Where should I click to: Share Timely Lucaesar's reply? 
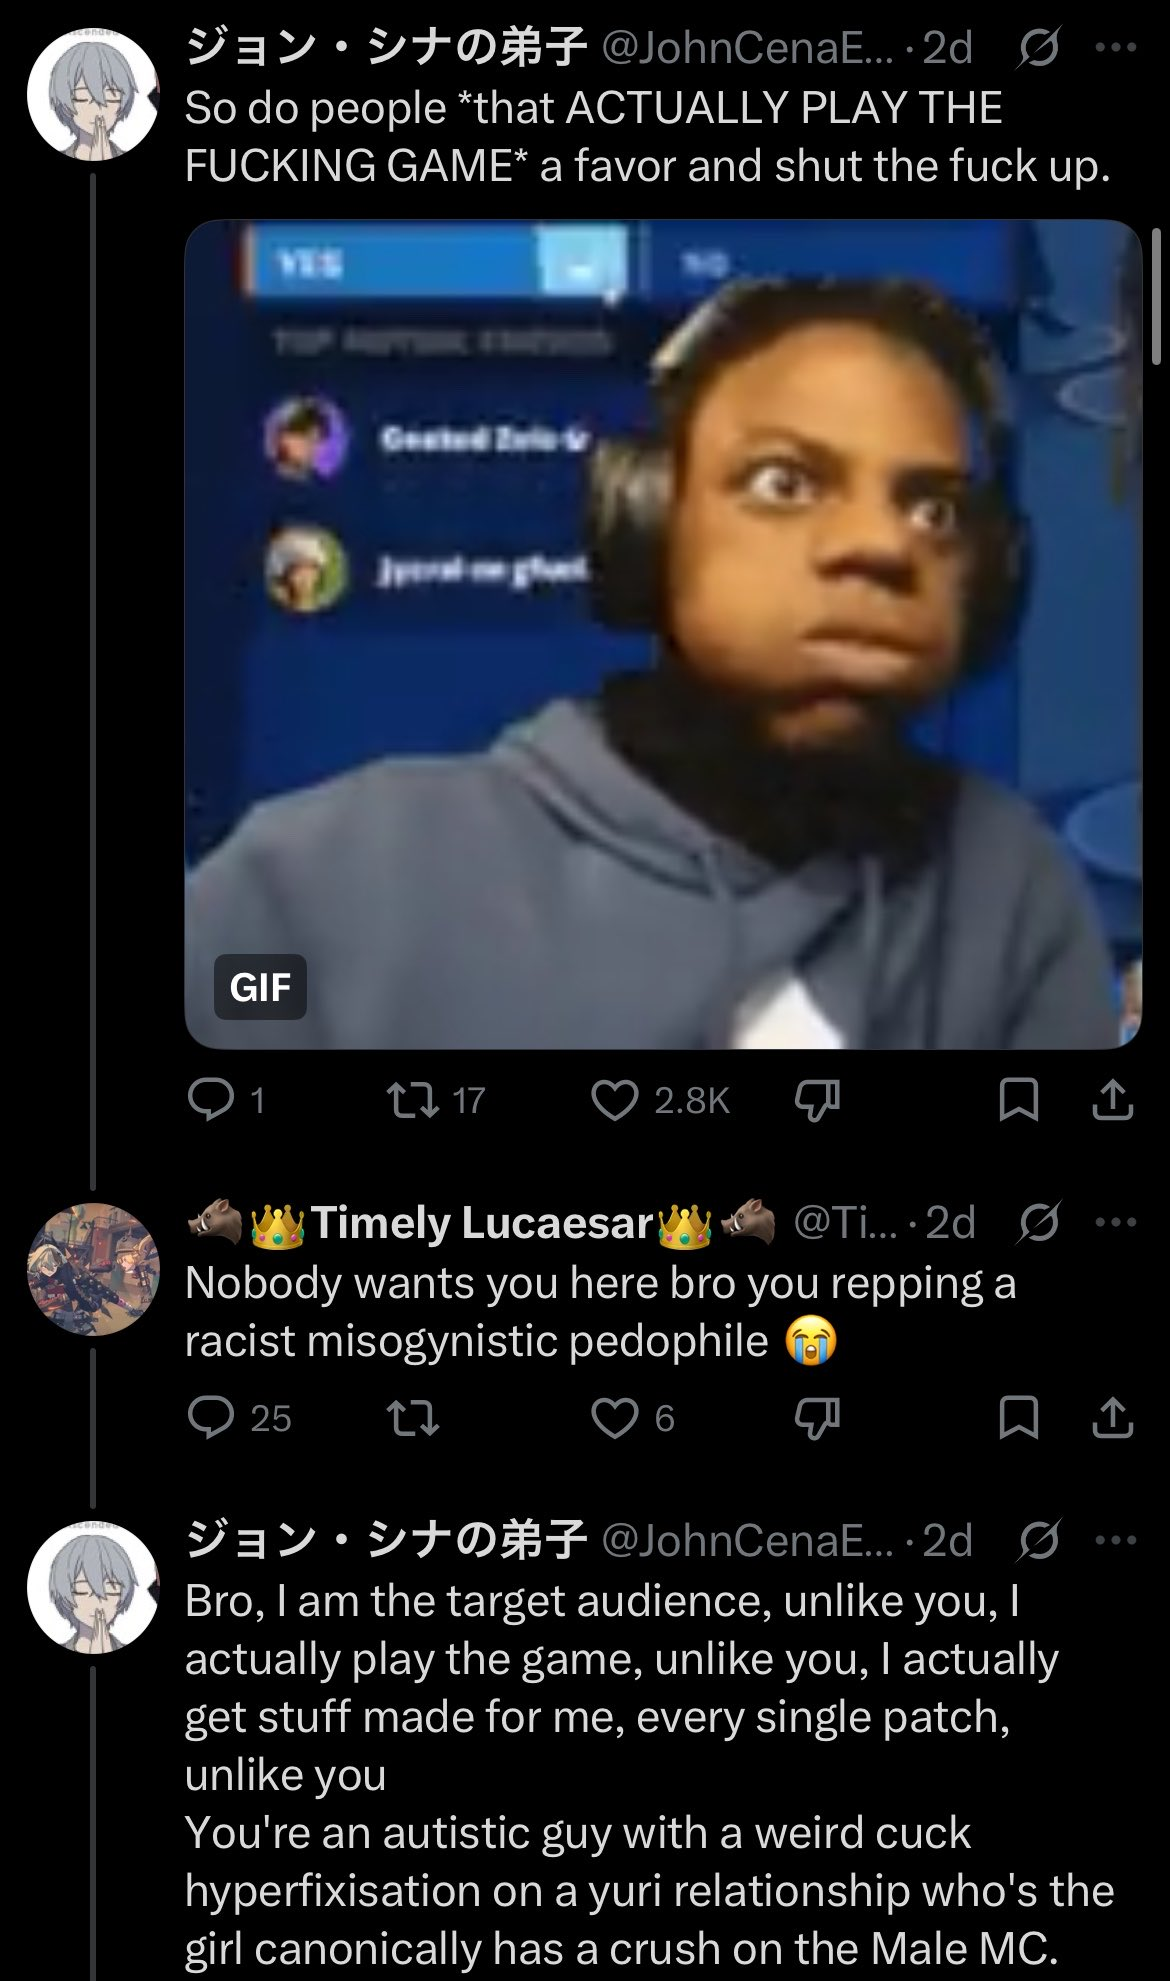click(x=1112, y=1418)
